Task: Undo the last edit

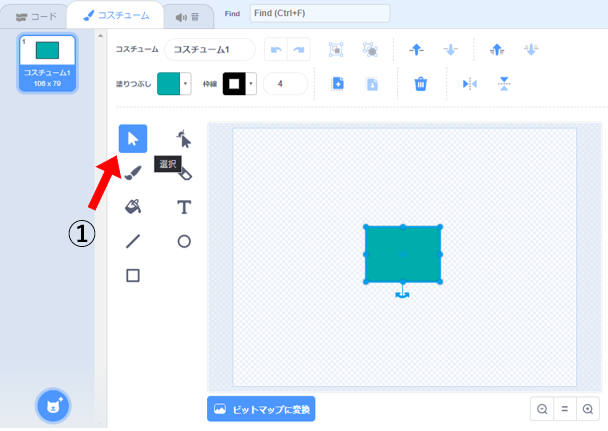Action: tap(276, 50)
